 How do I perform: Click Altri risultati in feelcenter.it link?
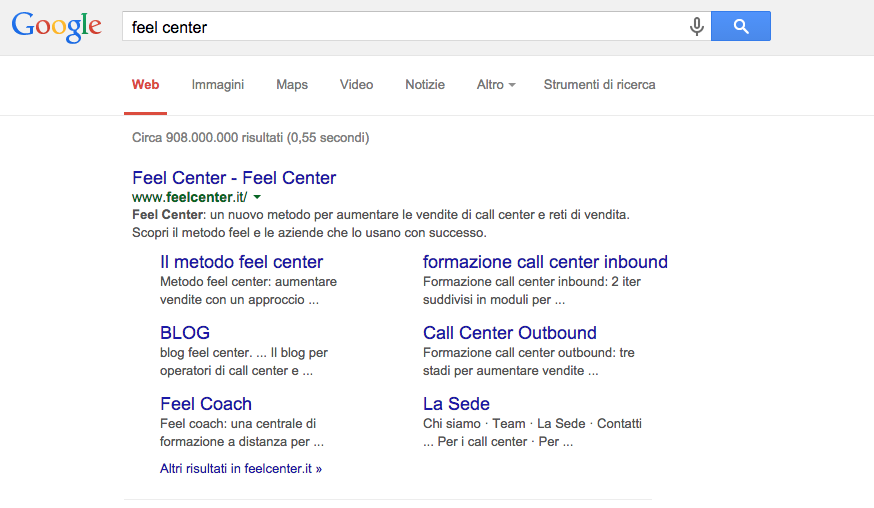(x=241, y=468)
